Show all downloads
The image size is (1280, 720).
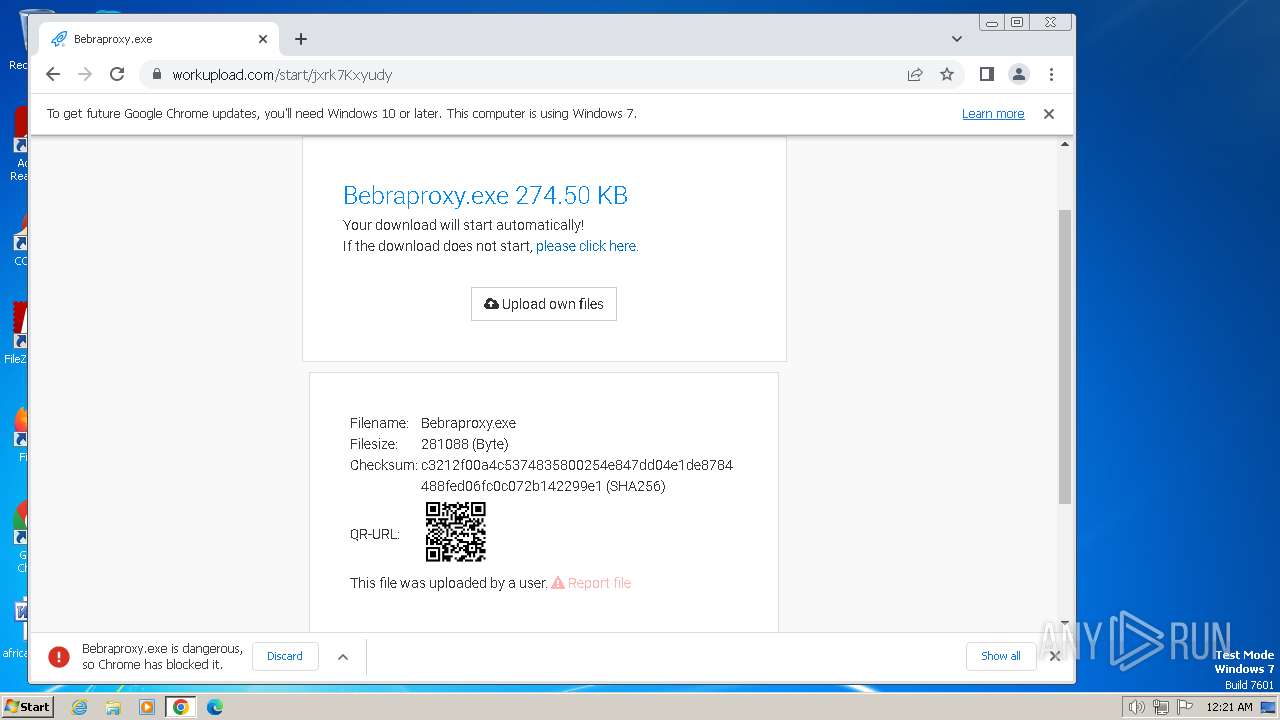click(x=1001, y=656)
